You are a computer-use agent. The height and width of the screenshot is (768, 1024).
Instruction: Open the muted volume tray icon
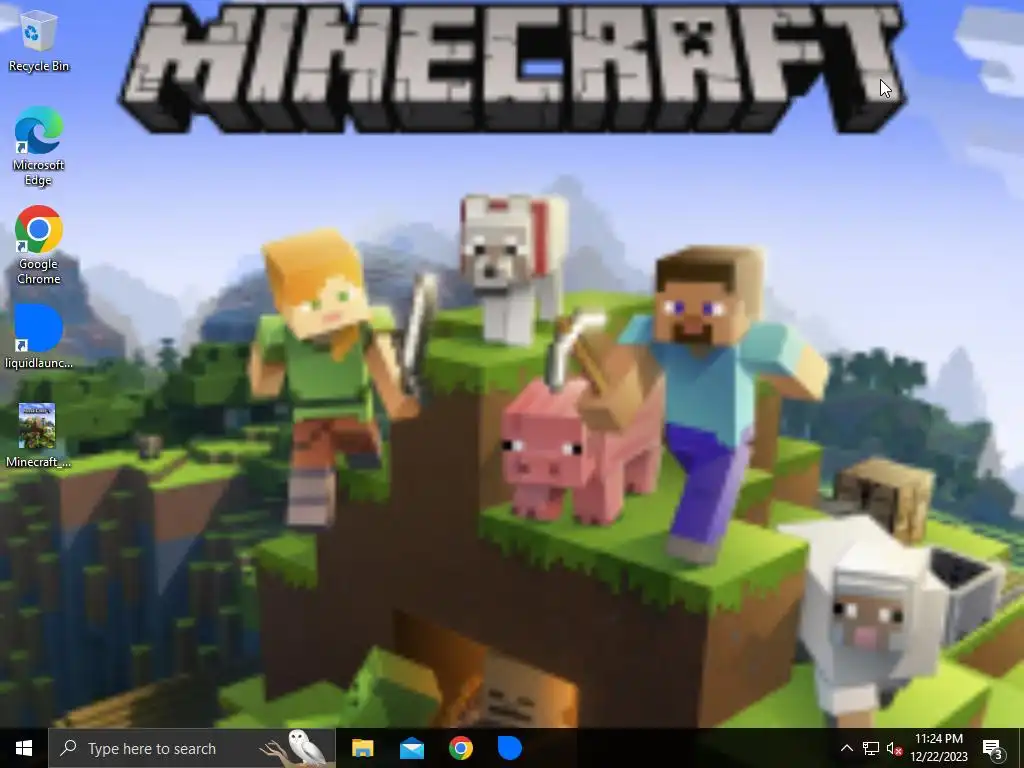pos(894,748)
